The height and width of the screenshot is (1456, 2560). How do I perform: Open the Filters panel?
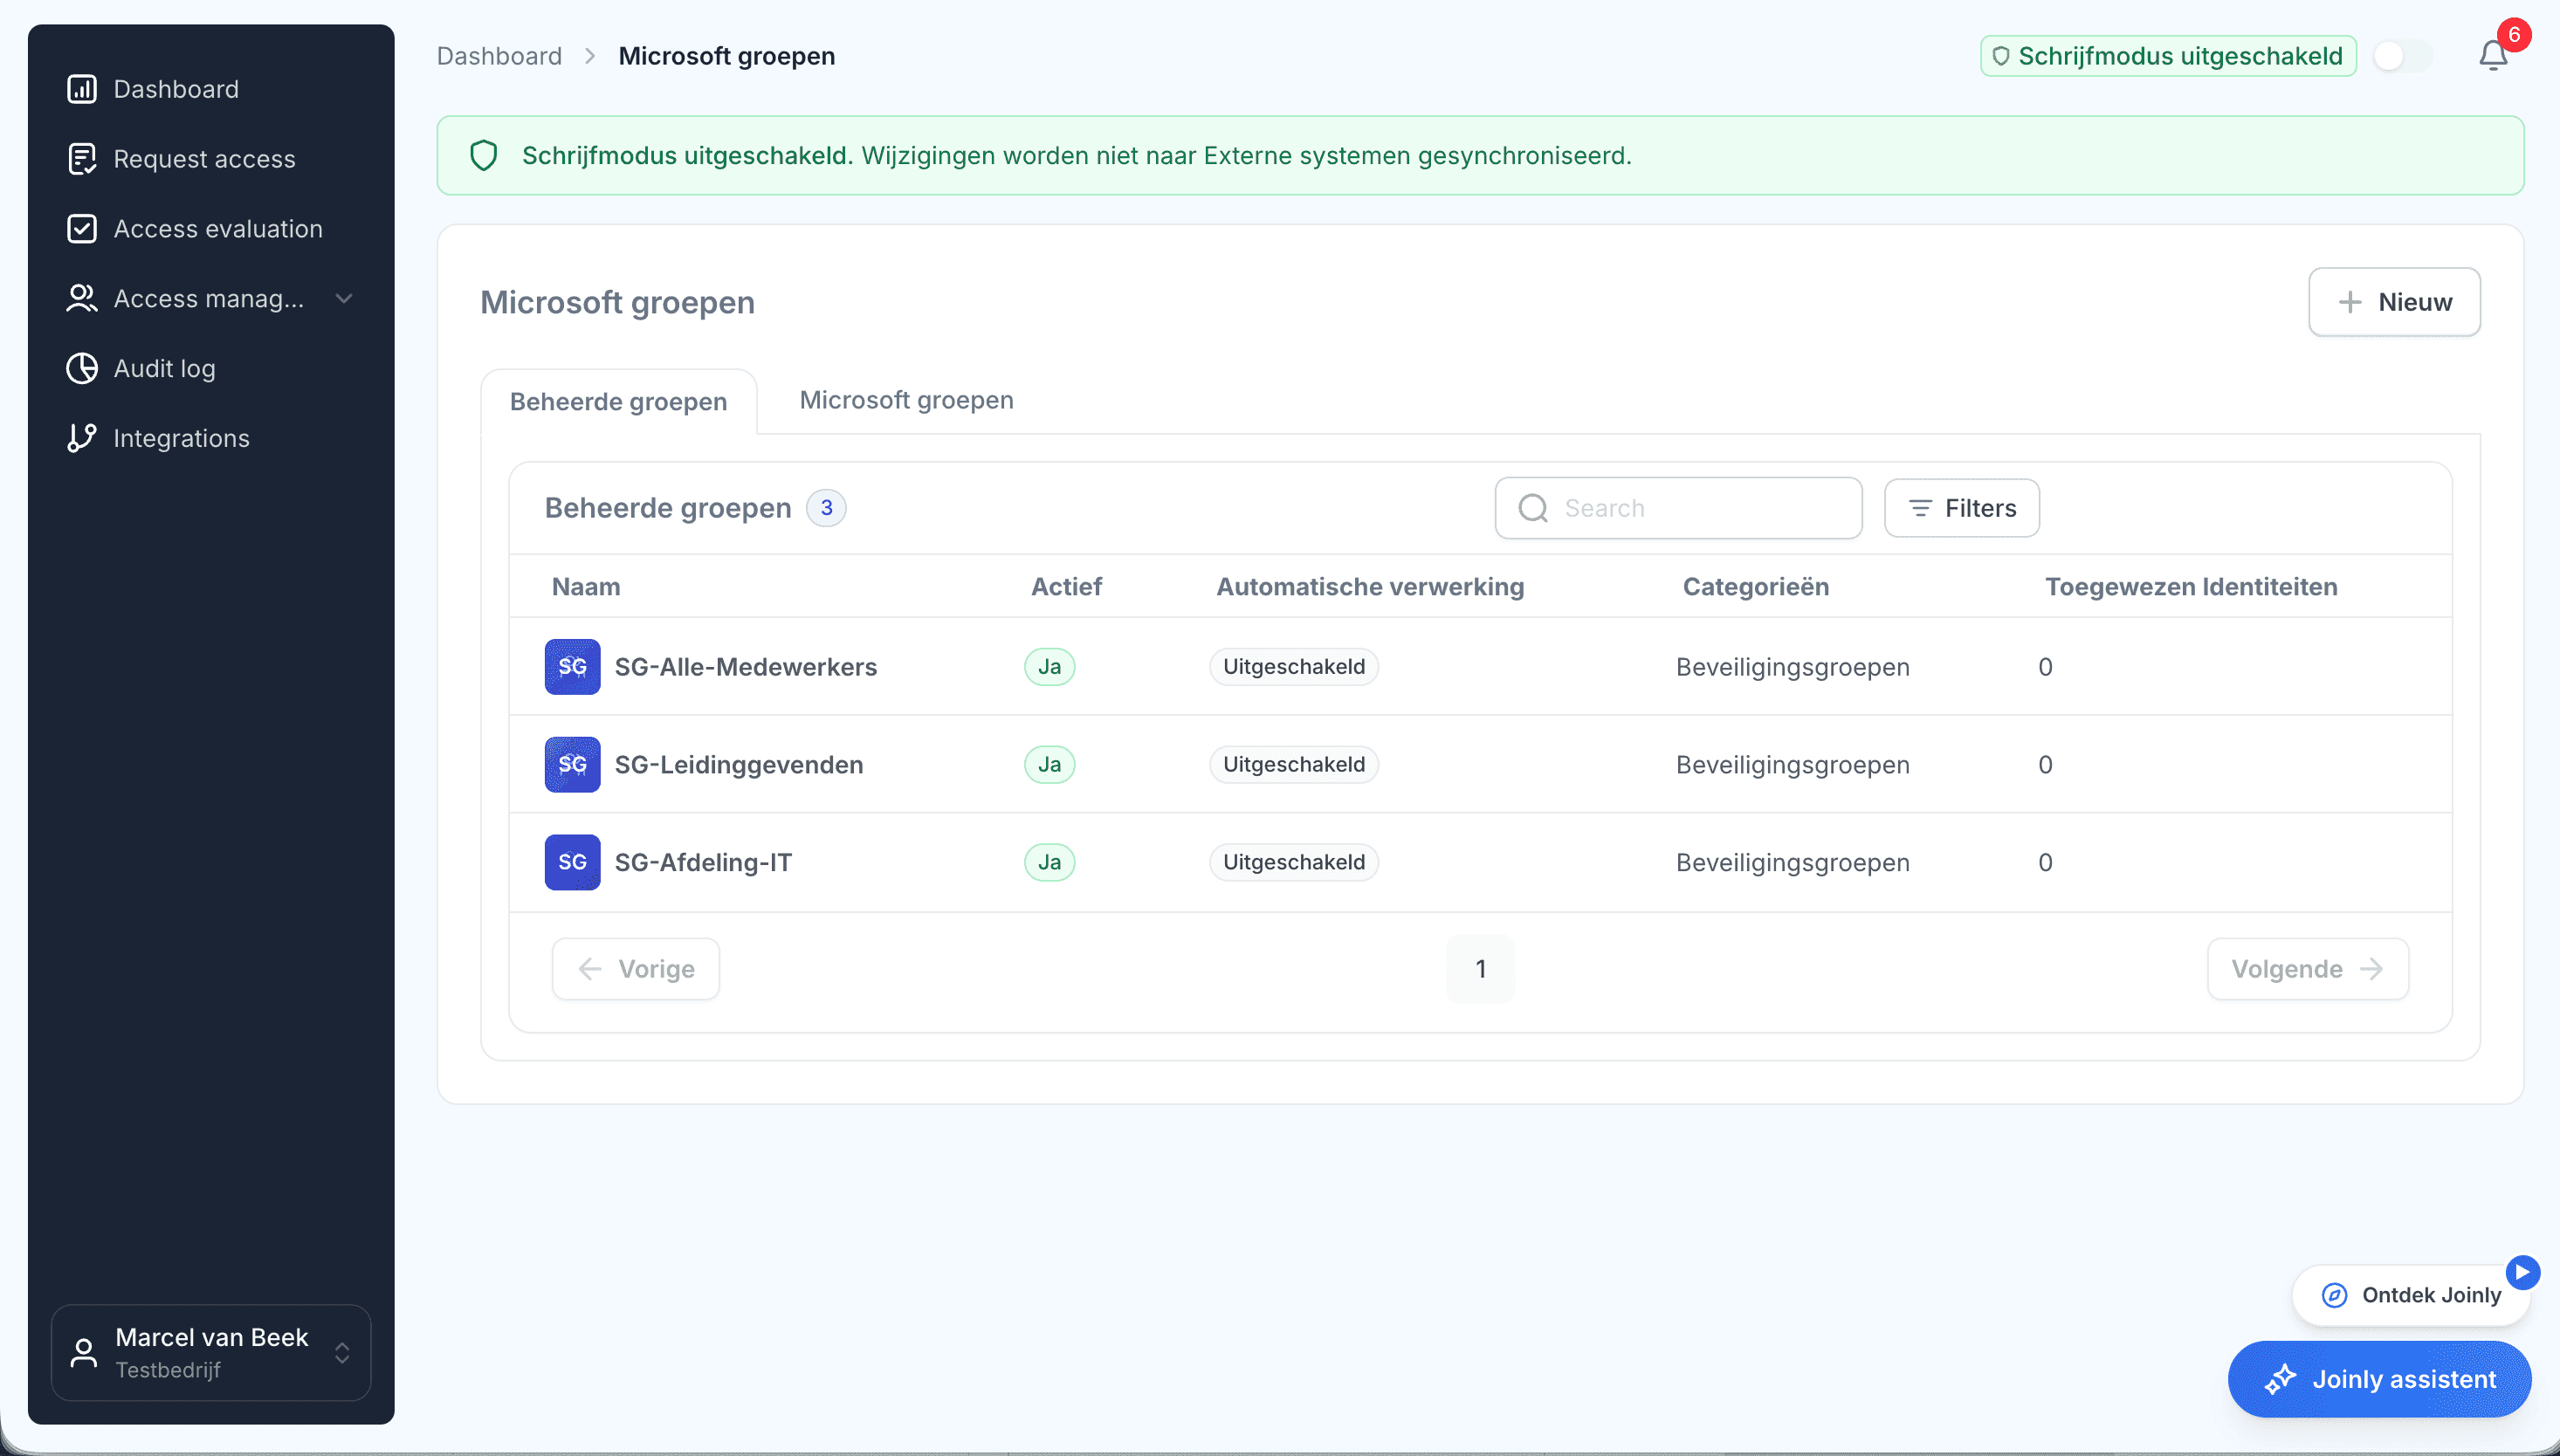(x=1962, y=508)
